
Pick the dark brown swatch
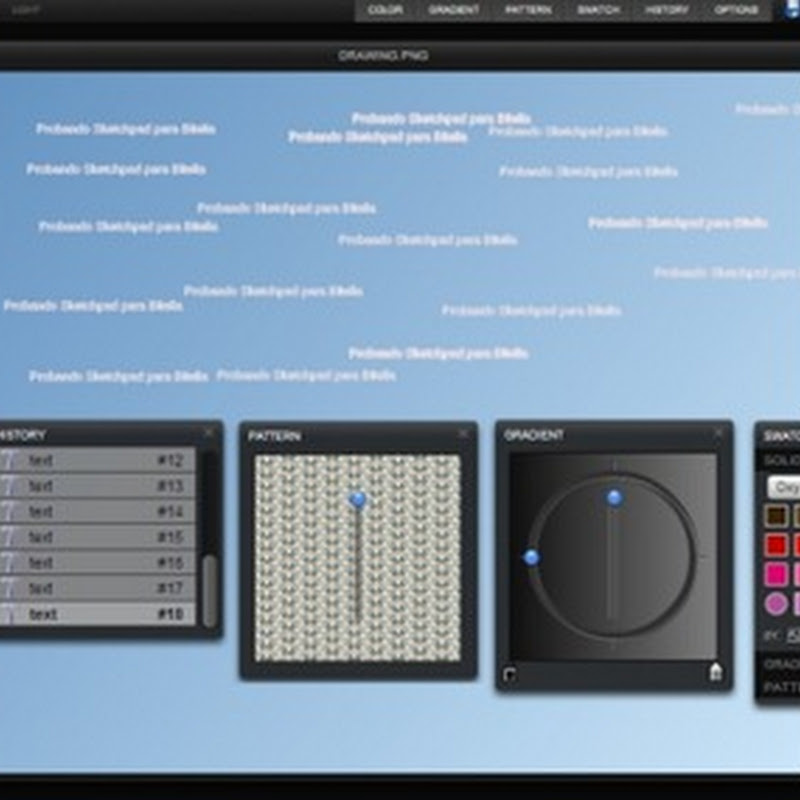(x=777, y=516)
